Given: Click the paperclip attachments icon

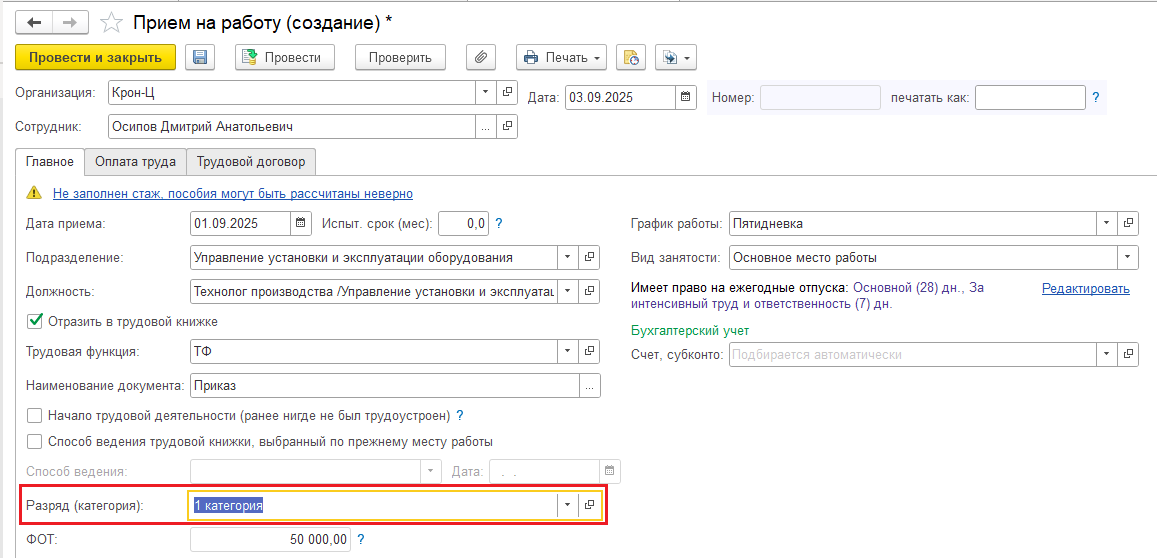Looking at the screenshot, I should 481,58.
